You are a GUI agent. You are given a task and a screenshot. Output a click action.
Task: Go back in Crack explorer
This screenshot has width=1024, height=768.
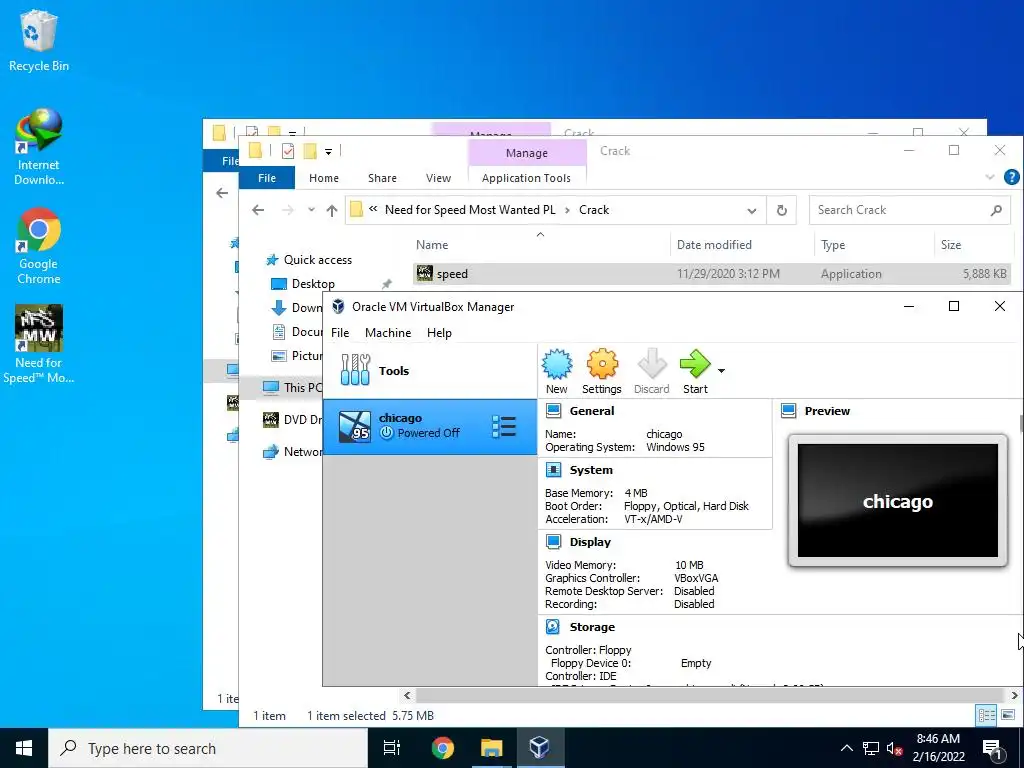258,210
